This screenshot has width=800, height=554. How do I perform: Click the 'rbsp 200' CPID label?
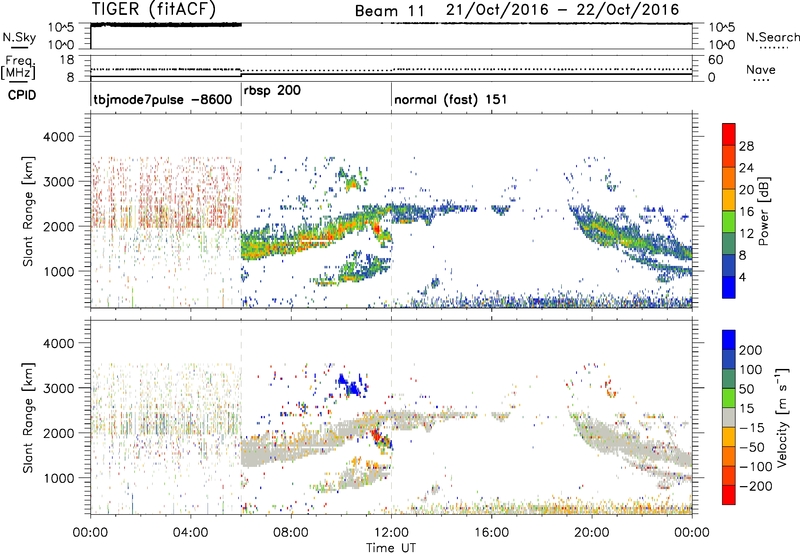(x=272, y=91)
